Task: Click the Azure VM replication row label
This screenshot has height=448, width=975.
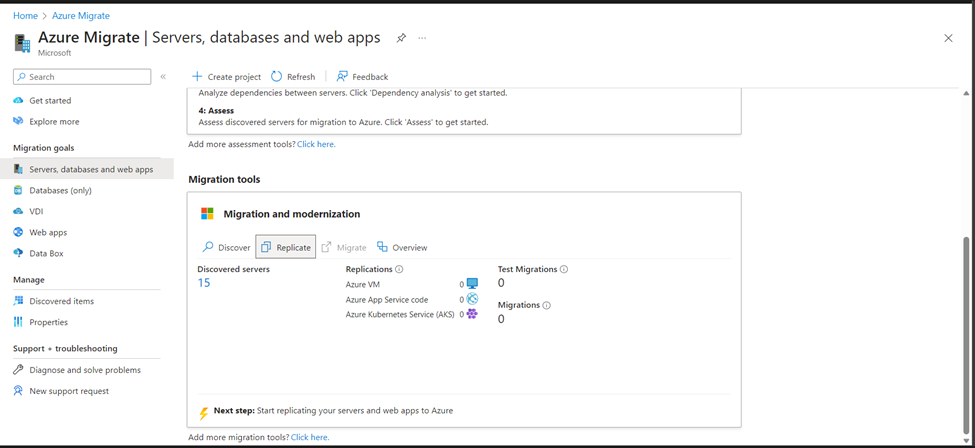Action: point(363,284)
